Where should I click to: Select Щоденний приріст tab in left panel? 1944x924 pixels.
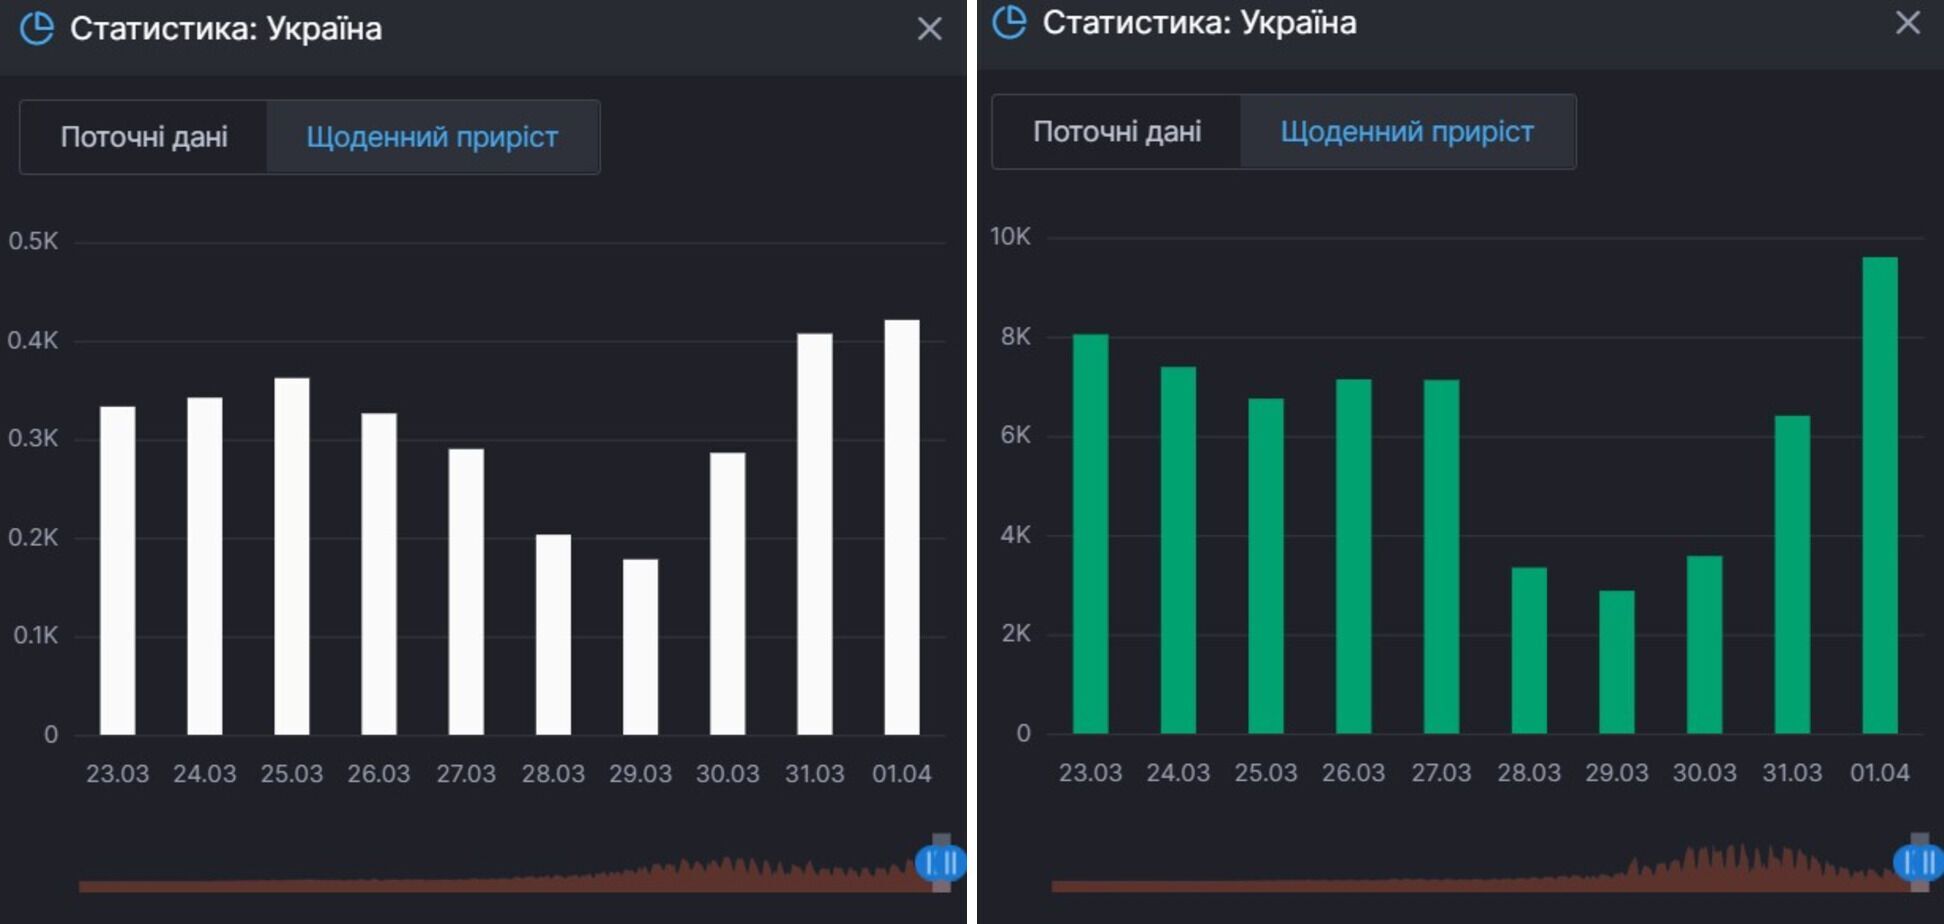[432, 137]
